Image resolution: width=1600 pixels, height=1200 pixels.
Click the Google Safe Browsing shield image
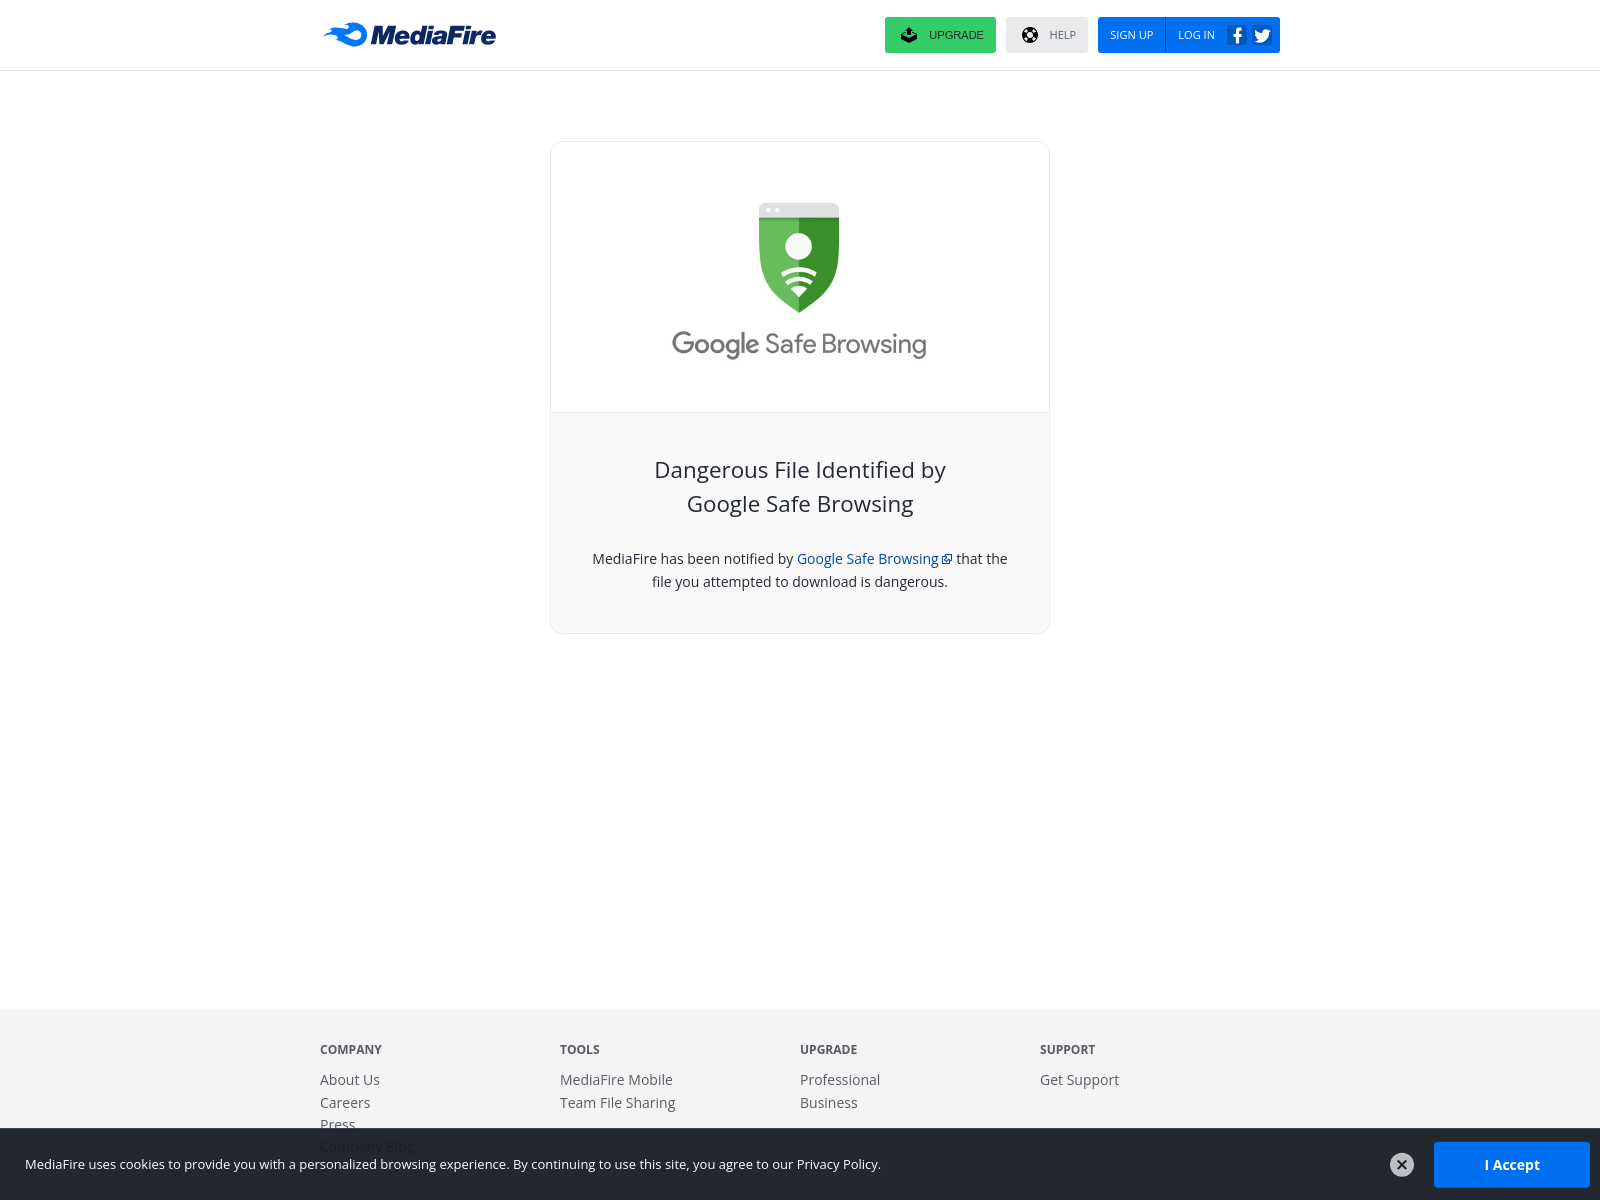[799, 281]
